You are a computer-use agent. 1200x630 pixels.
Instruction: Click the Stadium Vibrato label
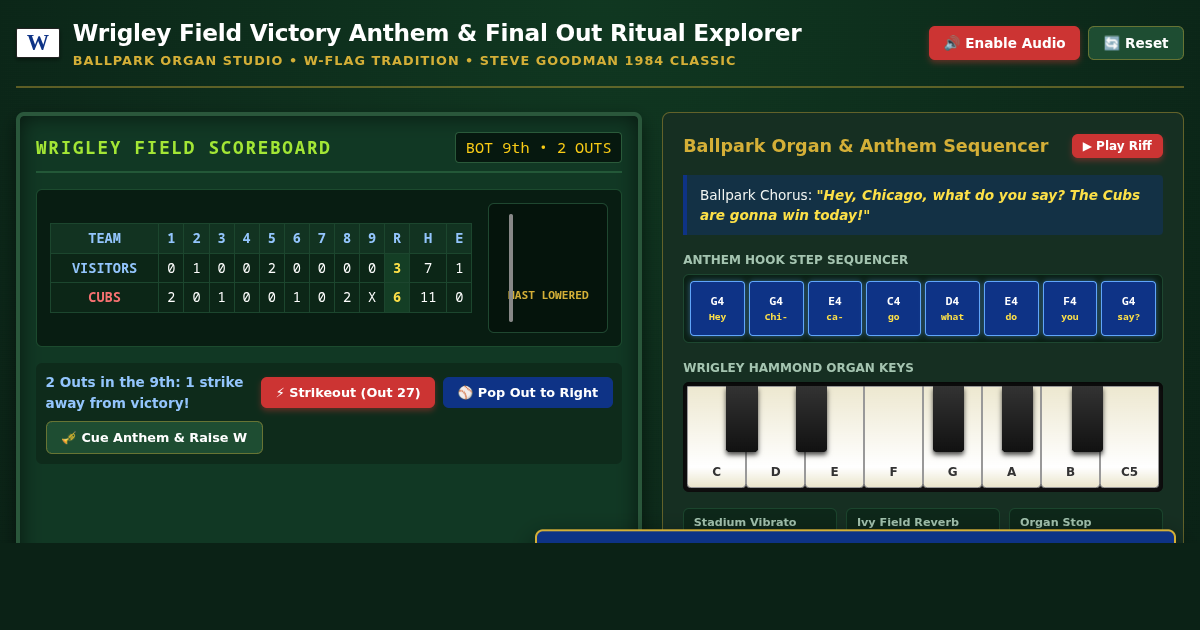pos(745,522)
